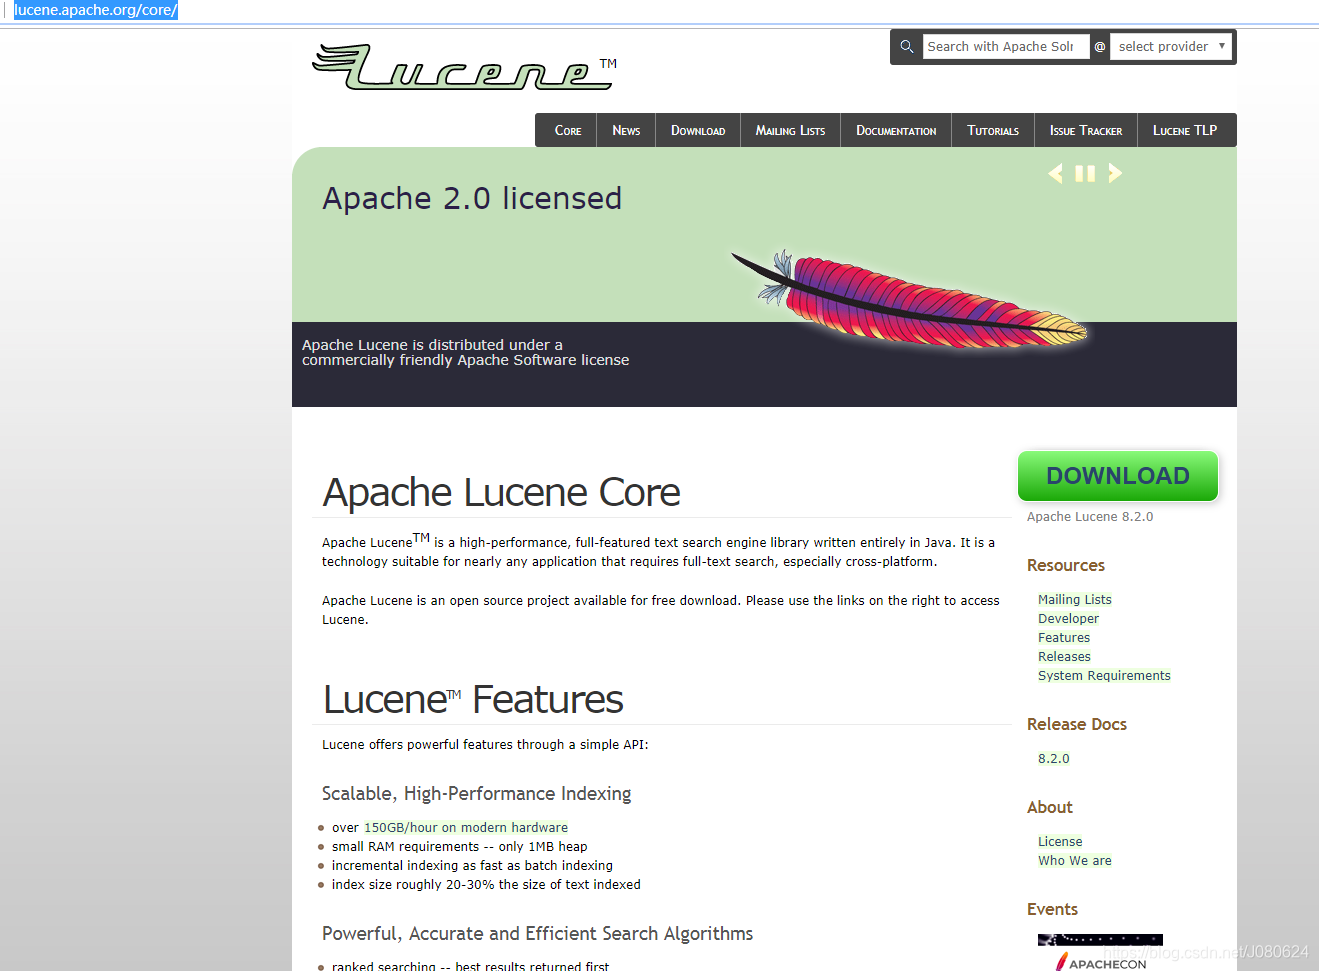
Task: Open System Requirements link
Action: coord(1104,675)
